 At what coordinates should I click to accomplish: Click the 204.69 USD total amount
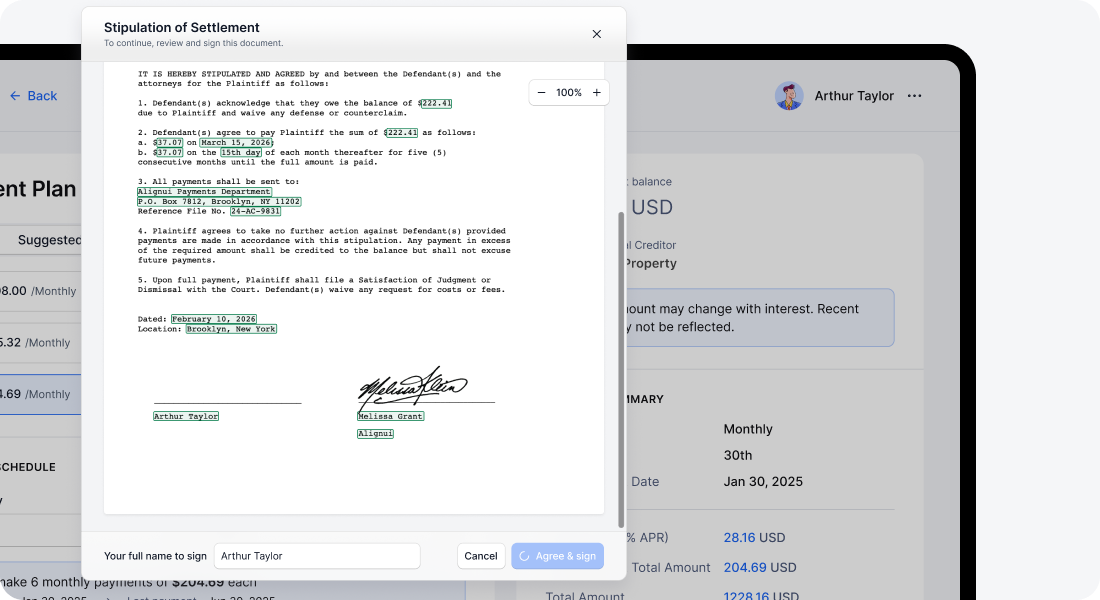pyautogui.click(x=760, y=567)
